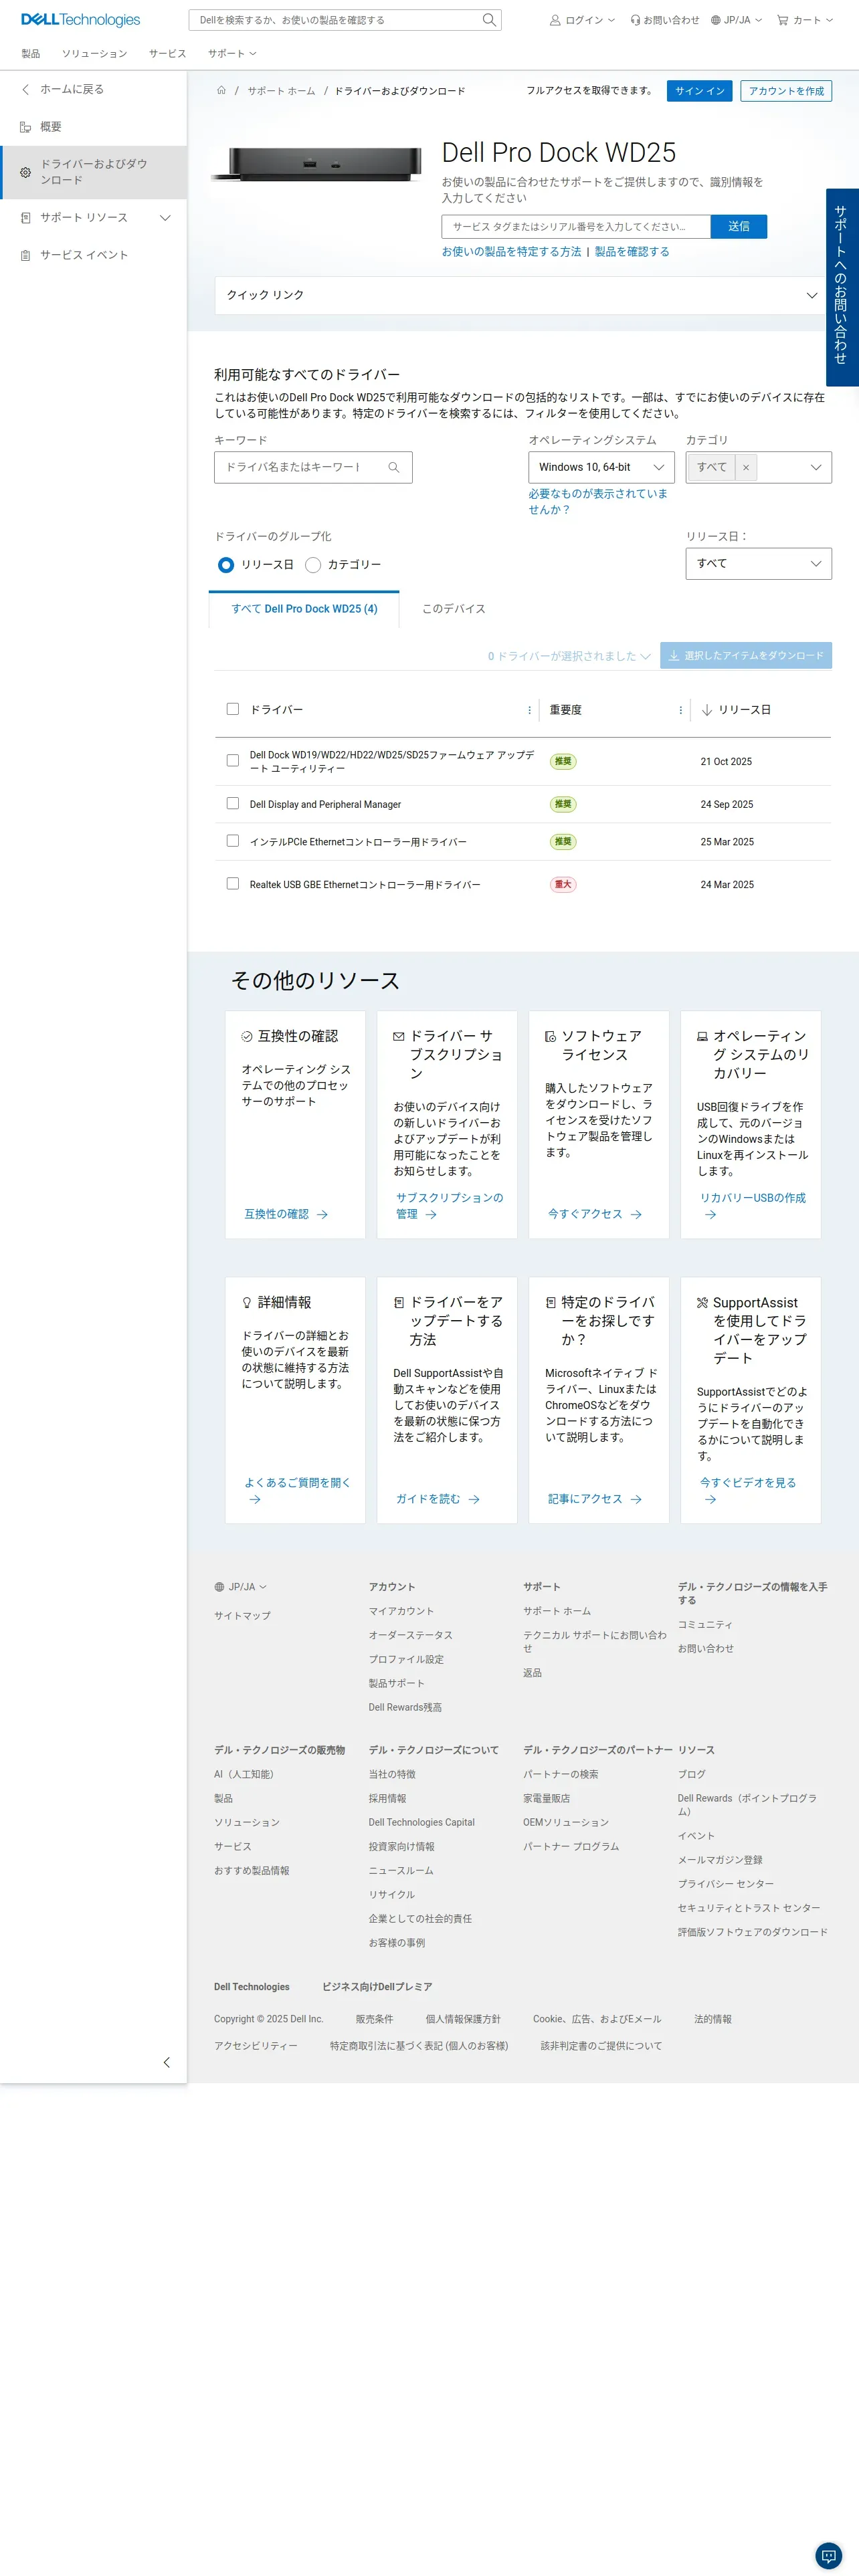Collapse the sidebar with bottom chevron icon
This screenshot has width=859, height=2576.
pyautogui.click(x=166, y=2062)
